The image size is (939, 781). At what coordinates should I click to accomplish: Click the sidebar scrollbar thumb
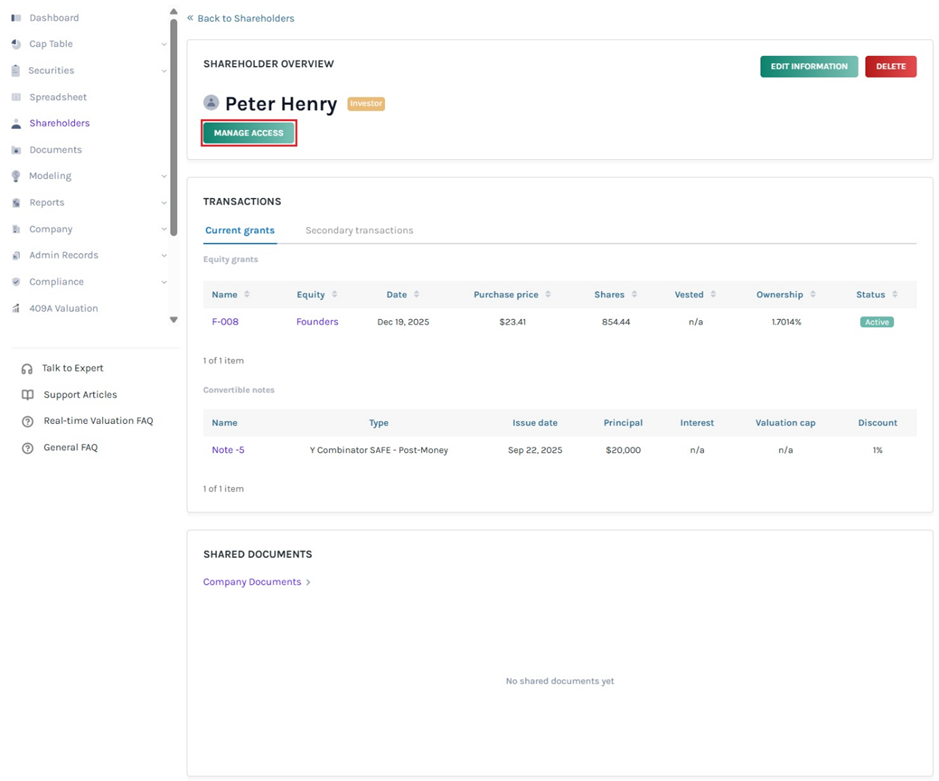click(174, 127)
